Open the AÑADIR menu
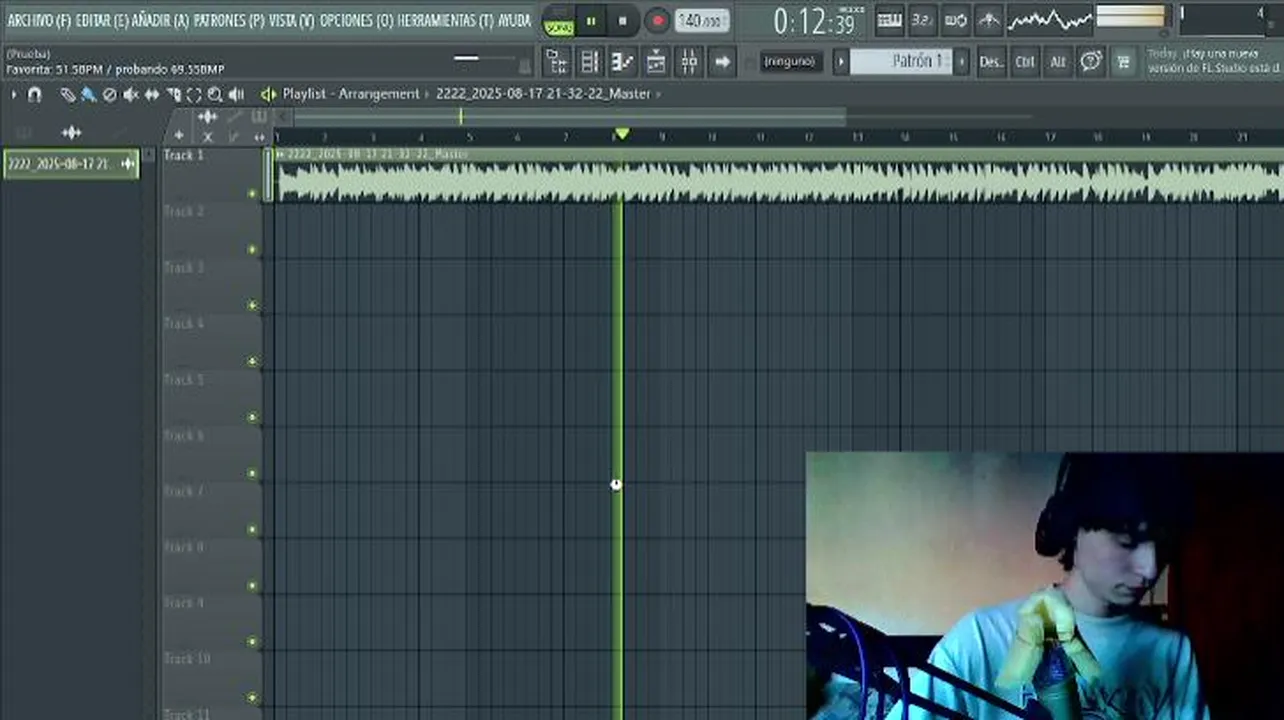The height and width of the screenshot is (720, 1284). pyautogui.click(x=160, y=20)
